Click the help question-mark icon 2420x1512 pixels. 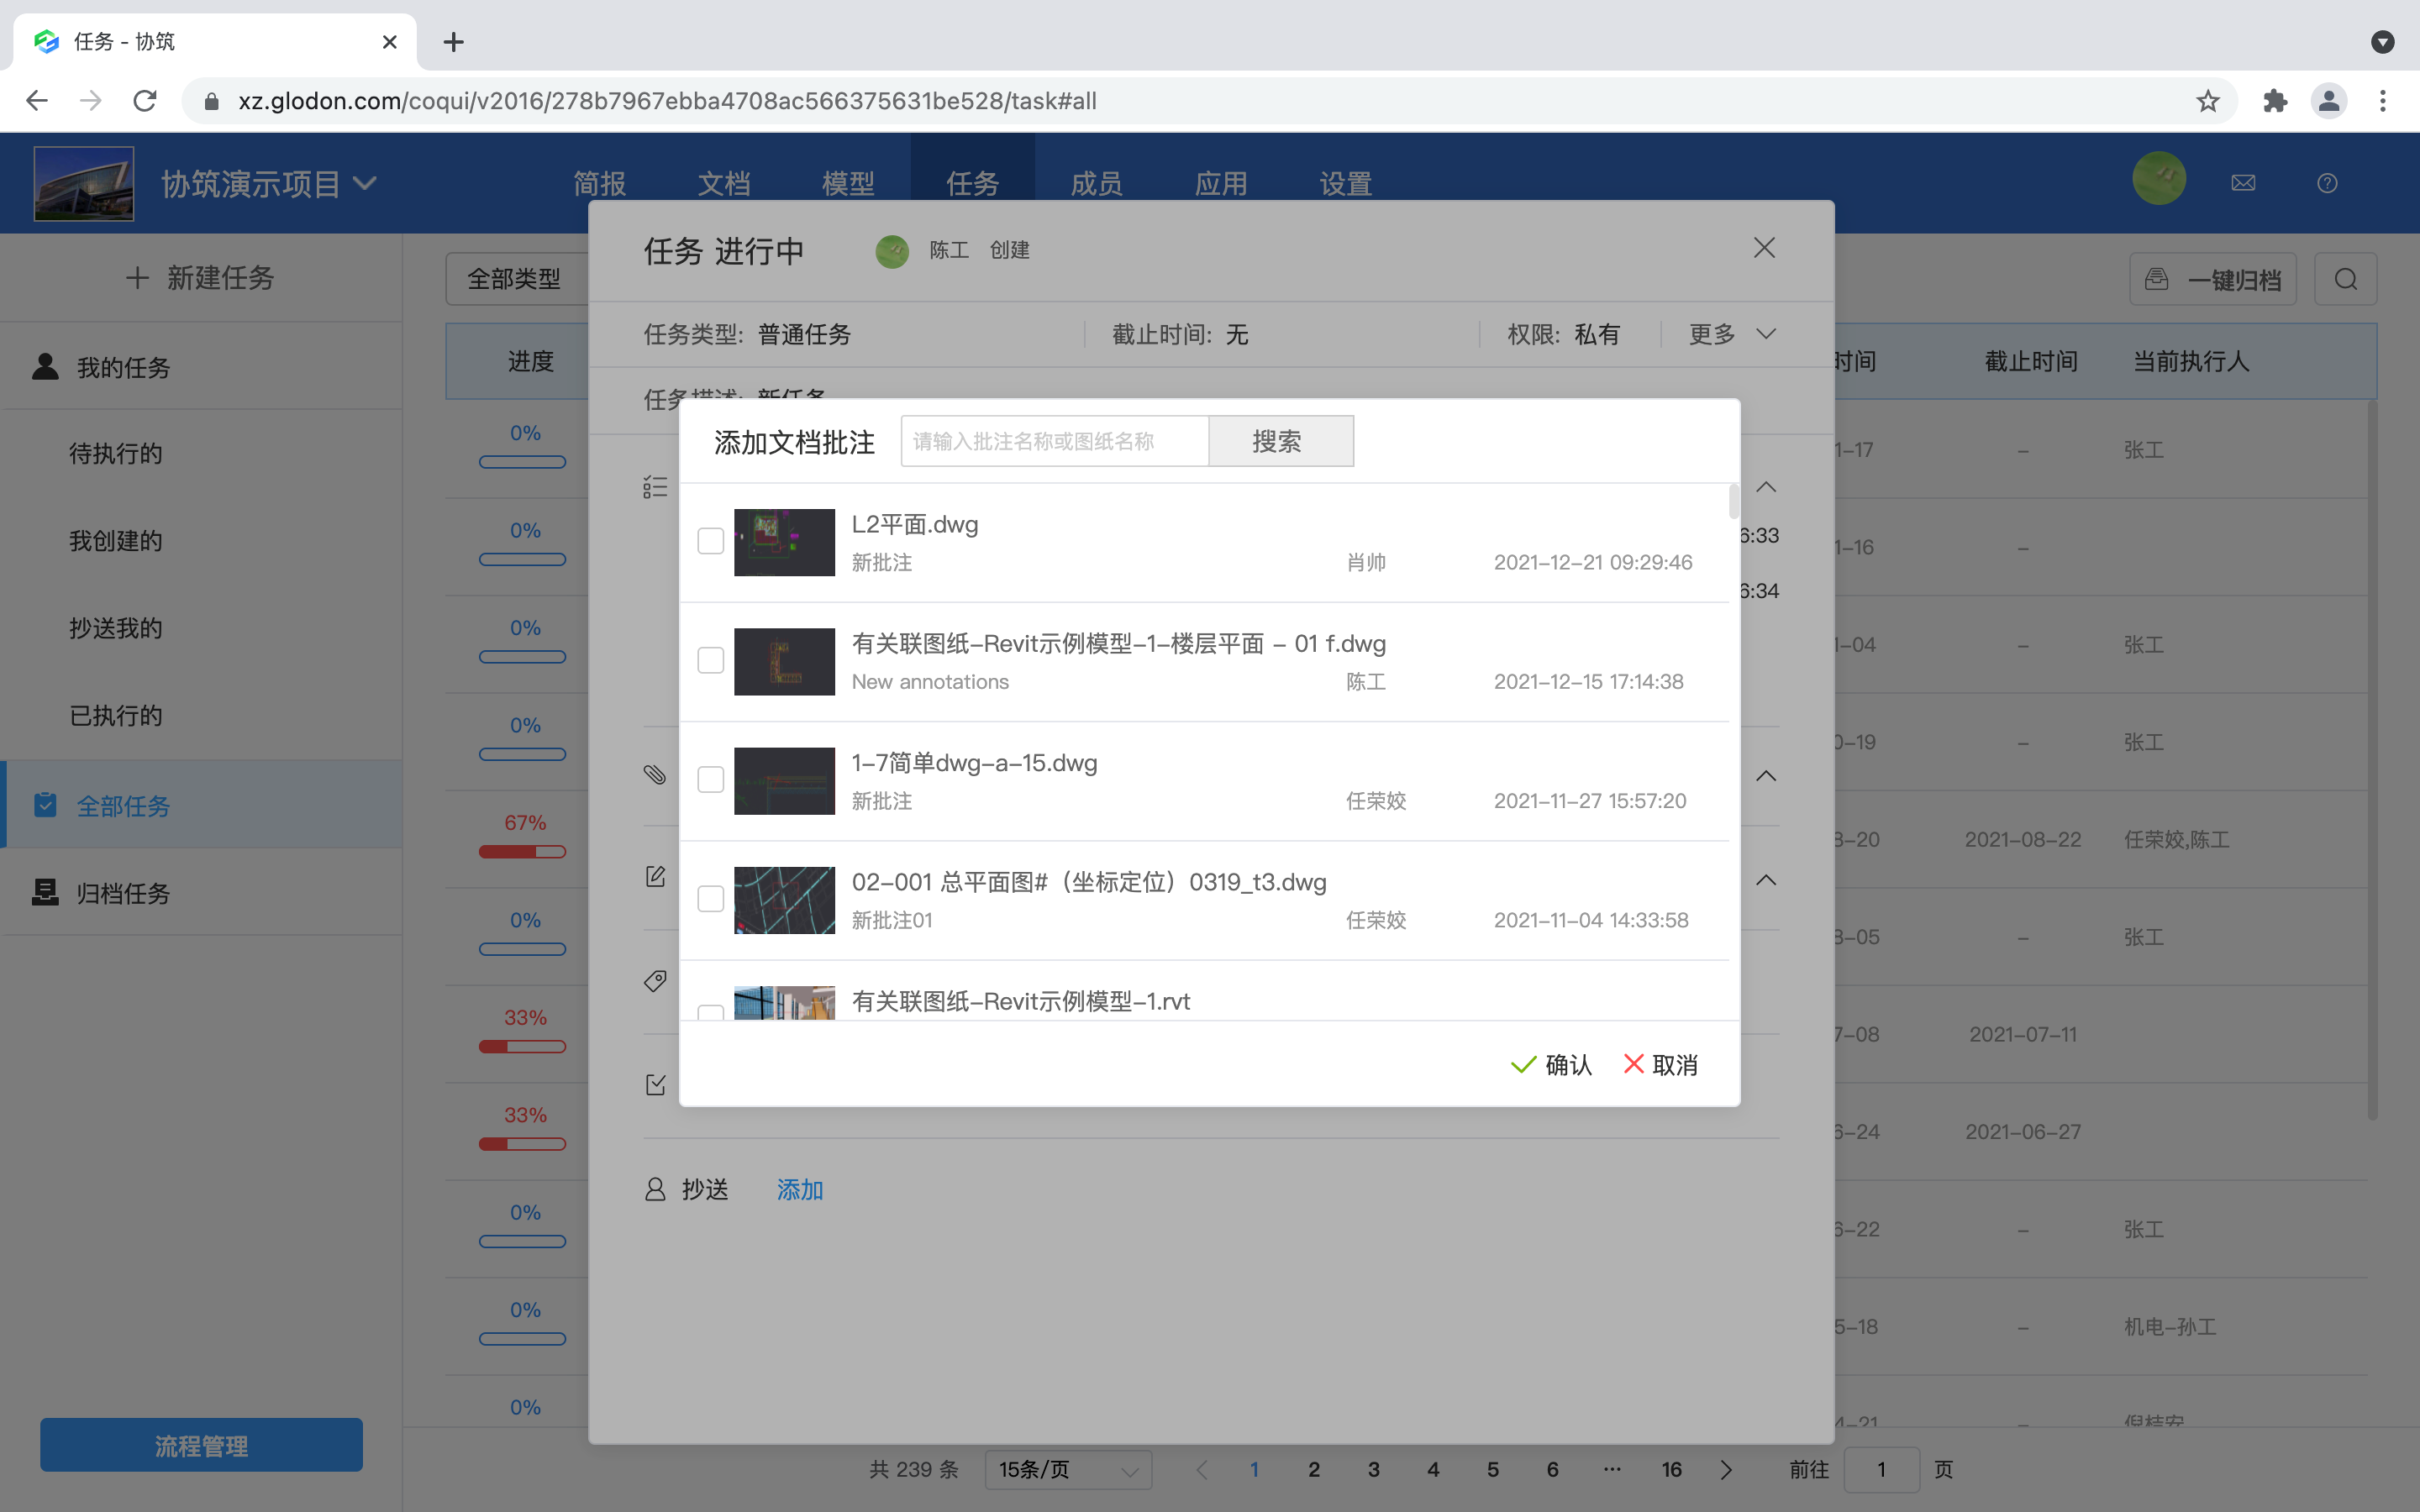[2327, 182]
